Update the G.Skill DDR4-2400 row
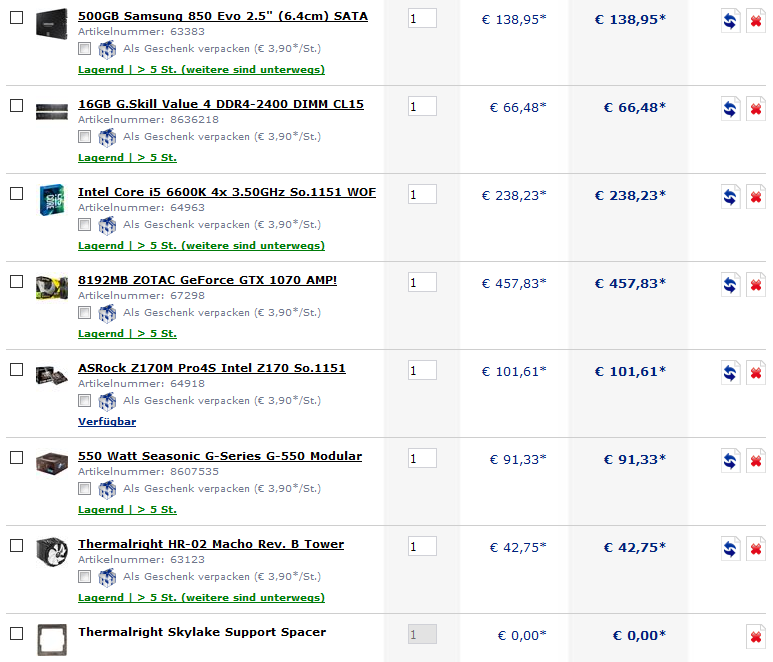The image size is (773, 662). (x=731, y=109)
